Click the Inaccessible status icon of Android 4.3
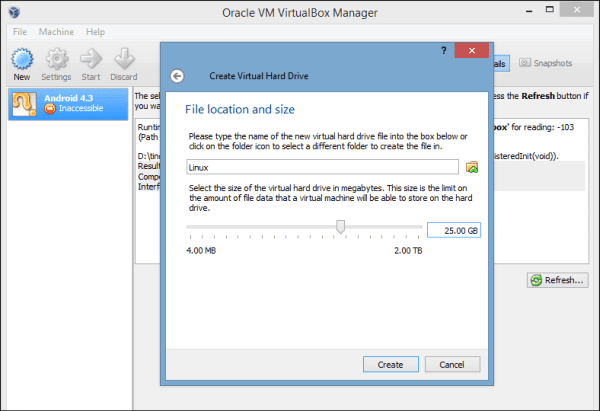 point(50,109)
